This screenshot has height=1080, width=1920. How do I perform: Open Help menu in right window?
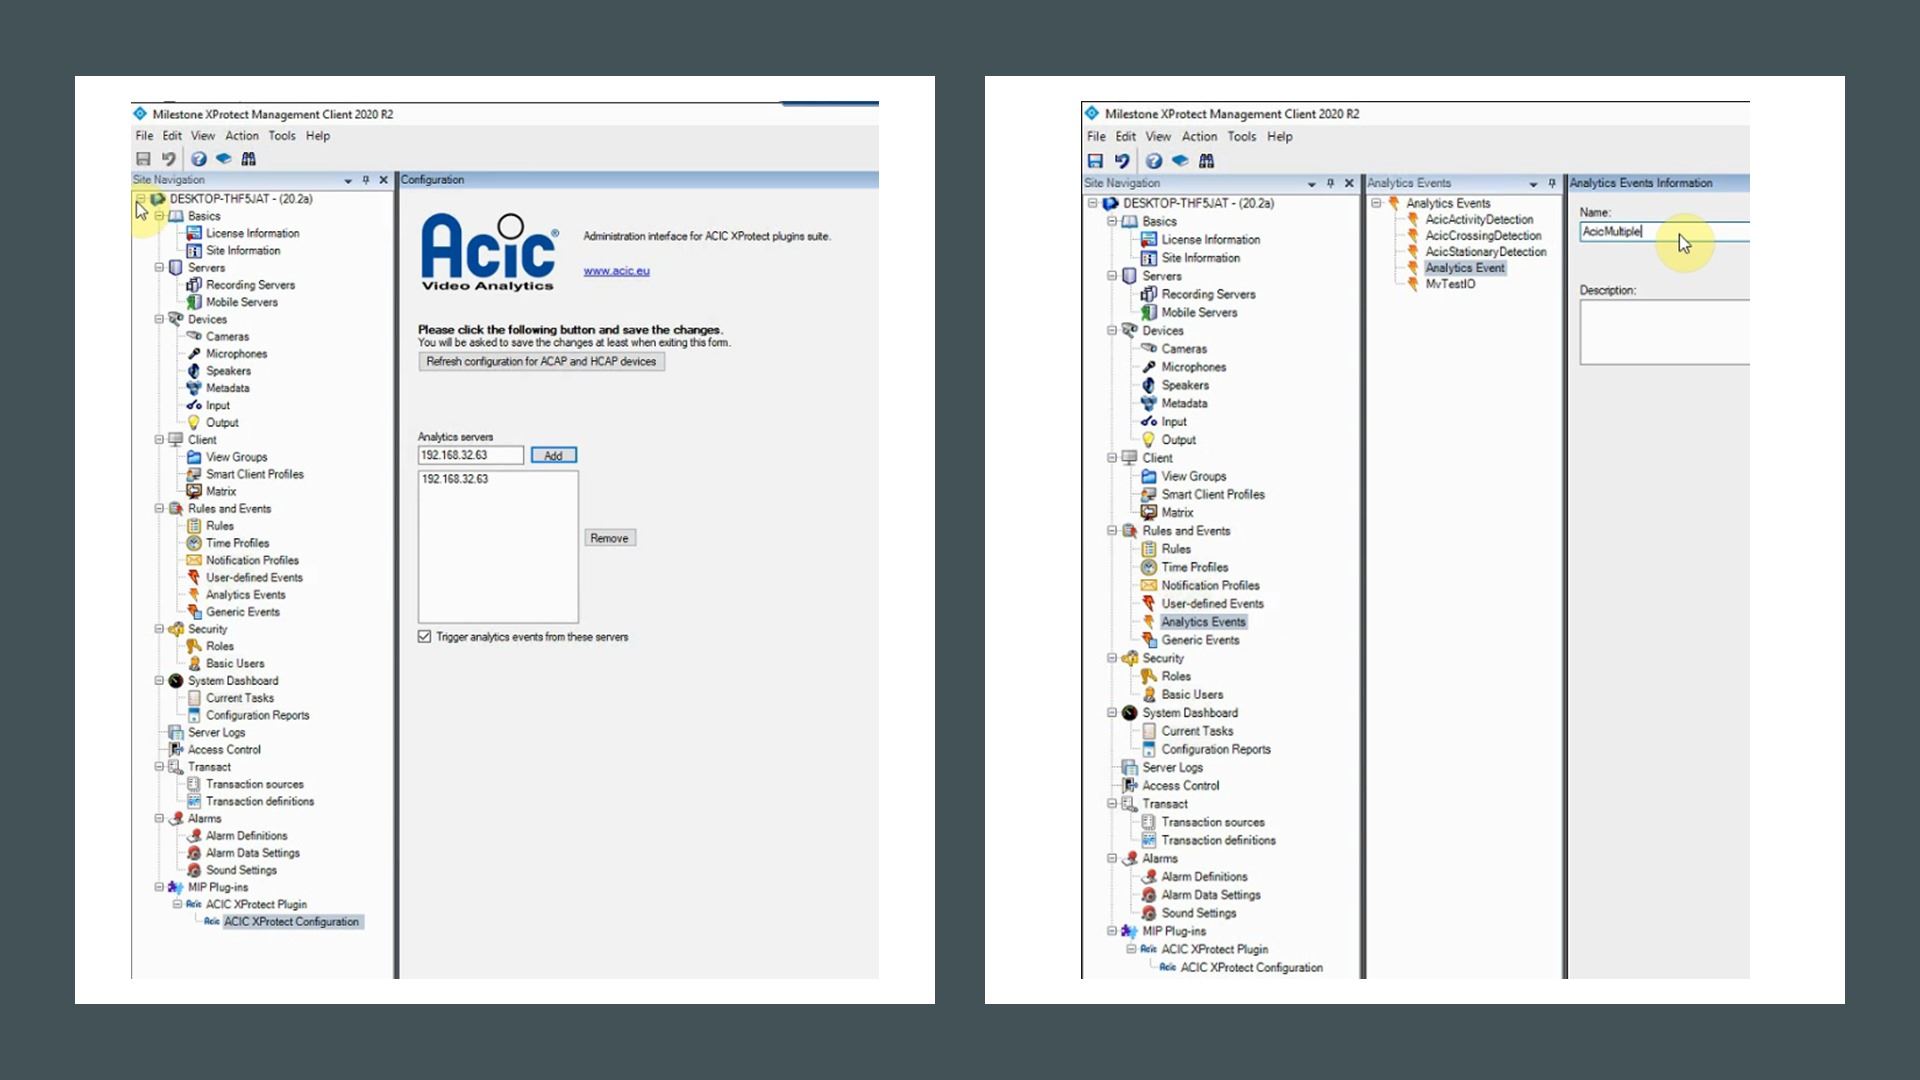1280,137
